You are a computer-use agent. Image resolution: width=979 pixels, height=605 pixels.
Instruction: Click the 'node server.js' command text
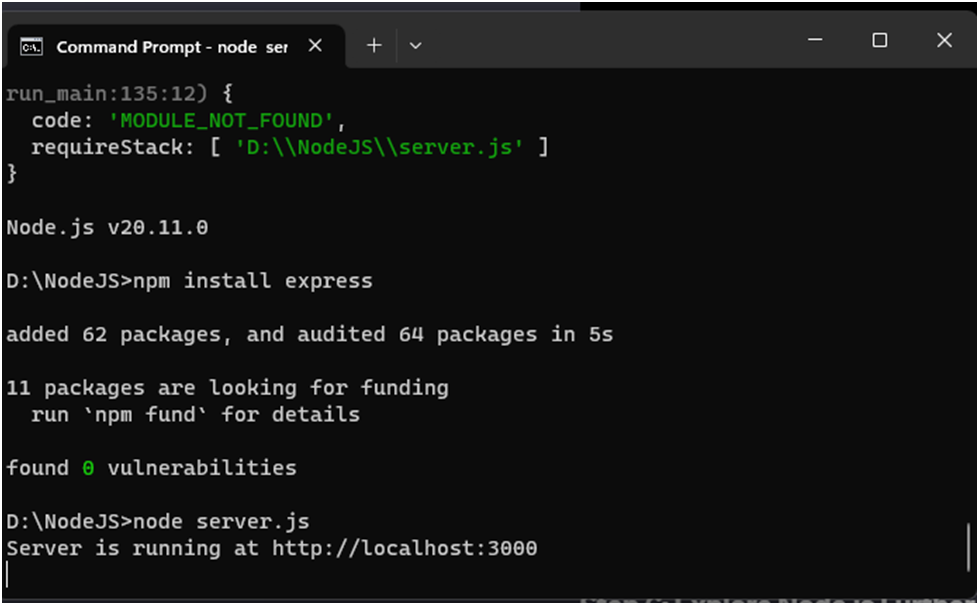point(221,521)
